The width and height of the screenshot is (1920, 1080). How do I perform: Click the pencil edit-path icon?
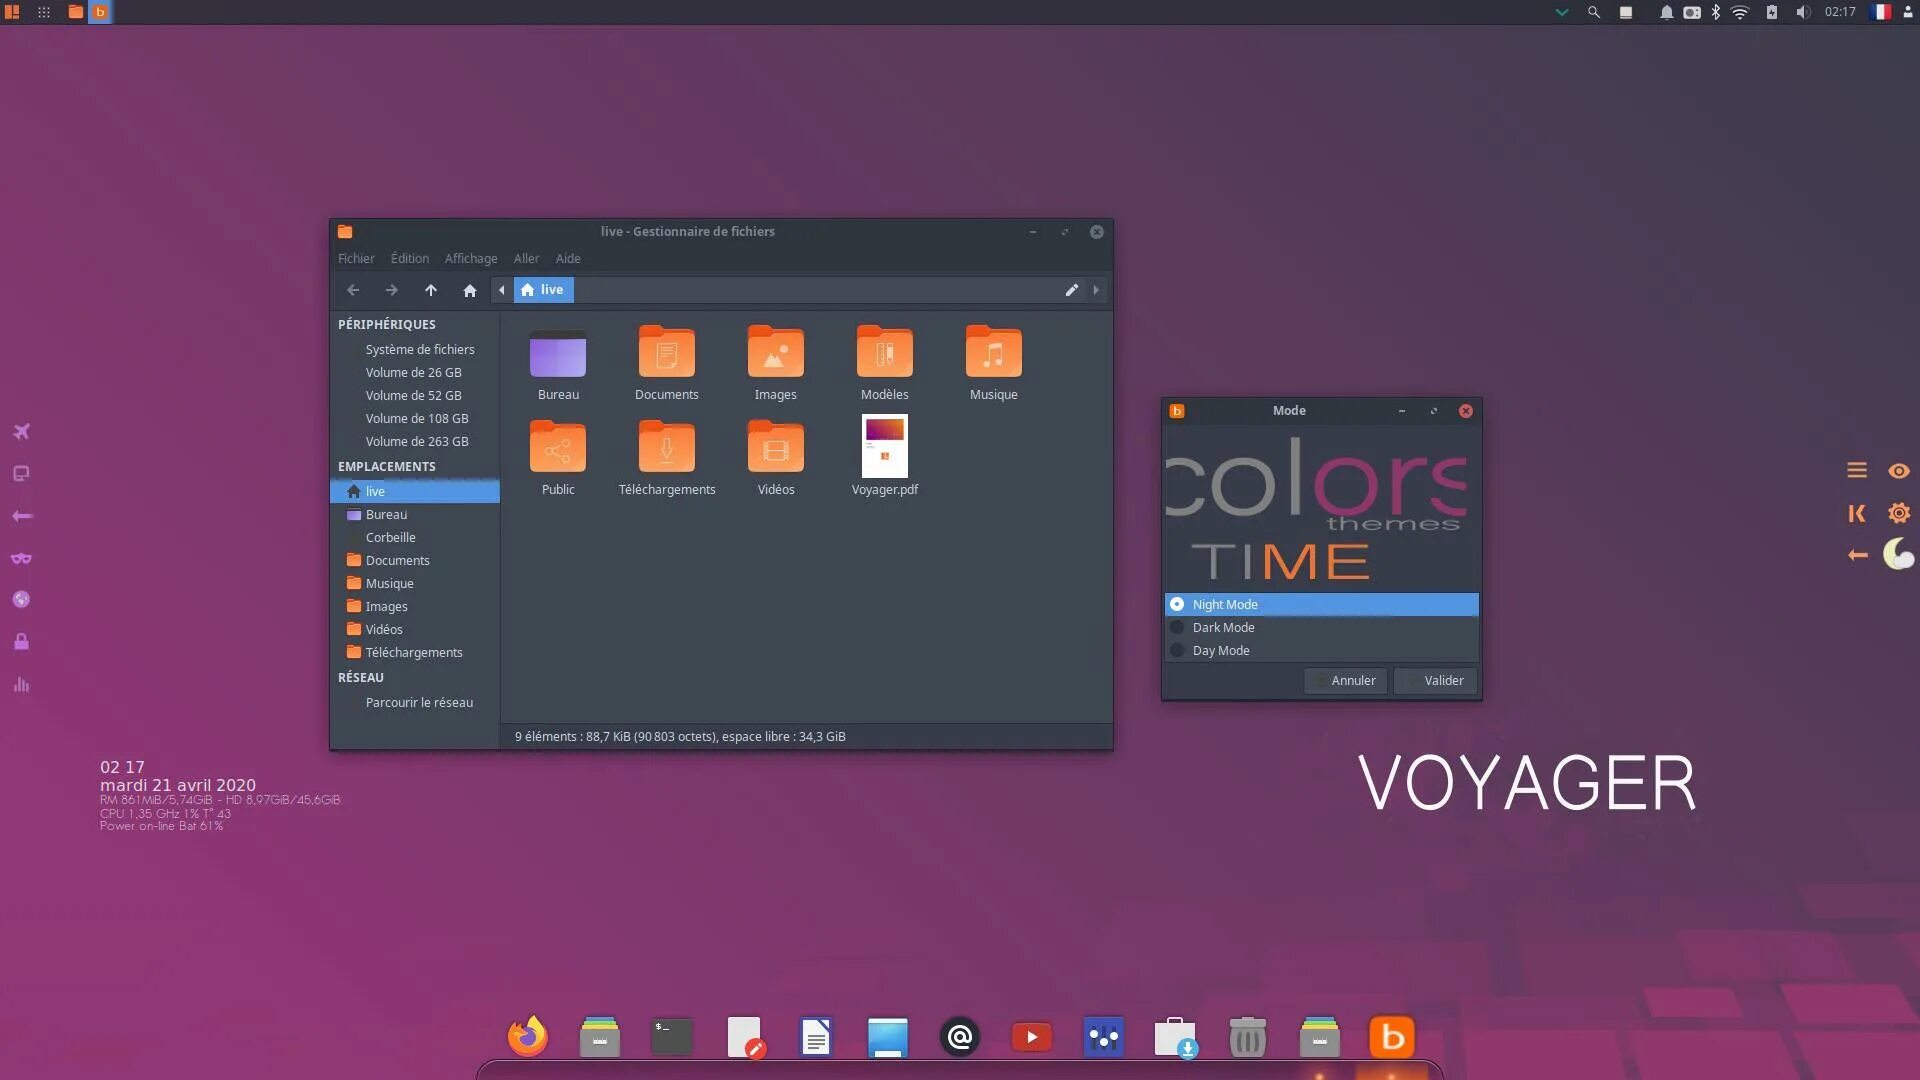(1071, 290)
